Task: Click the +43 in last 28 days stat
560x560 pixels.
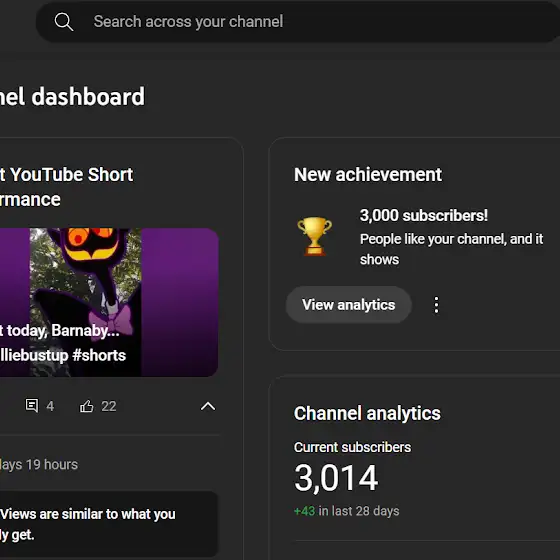Action: (346, 511)
